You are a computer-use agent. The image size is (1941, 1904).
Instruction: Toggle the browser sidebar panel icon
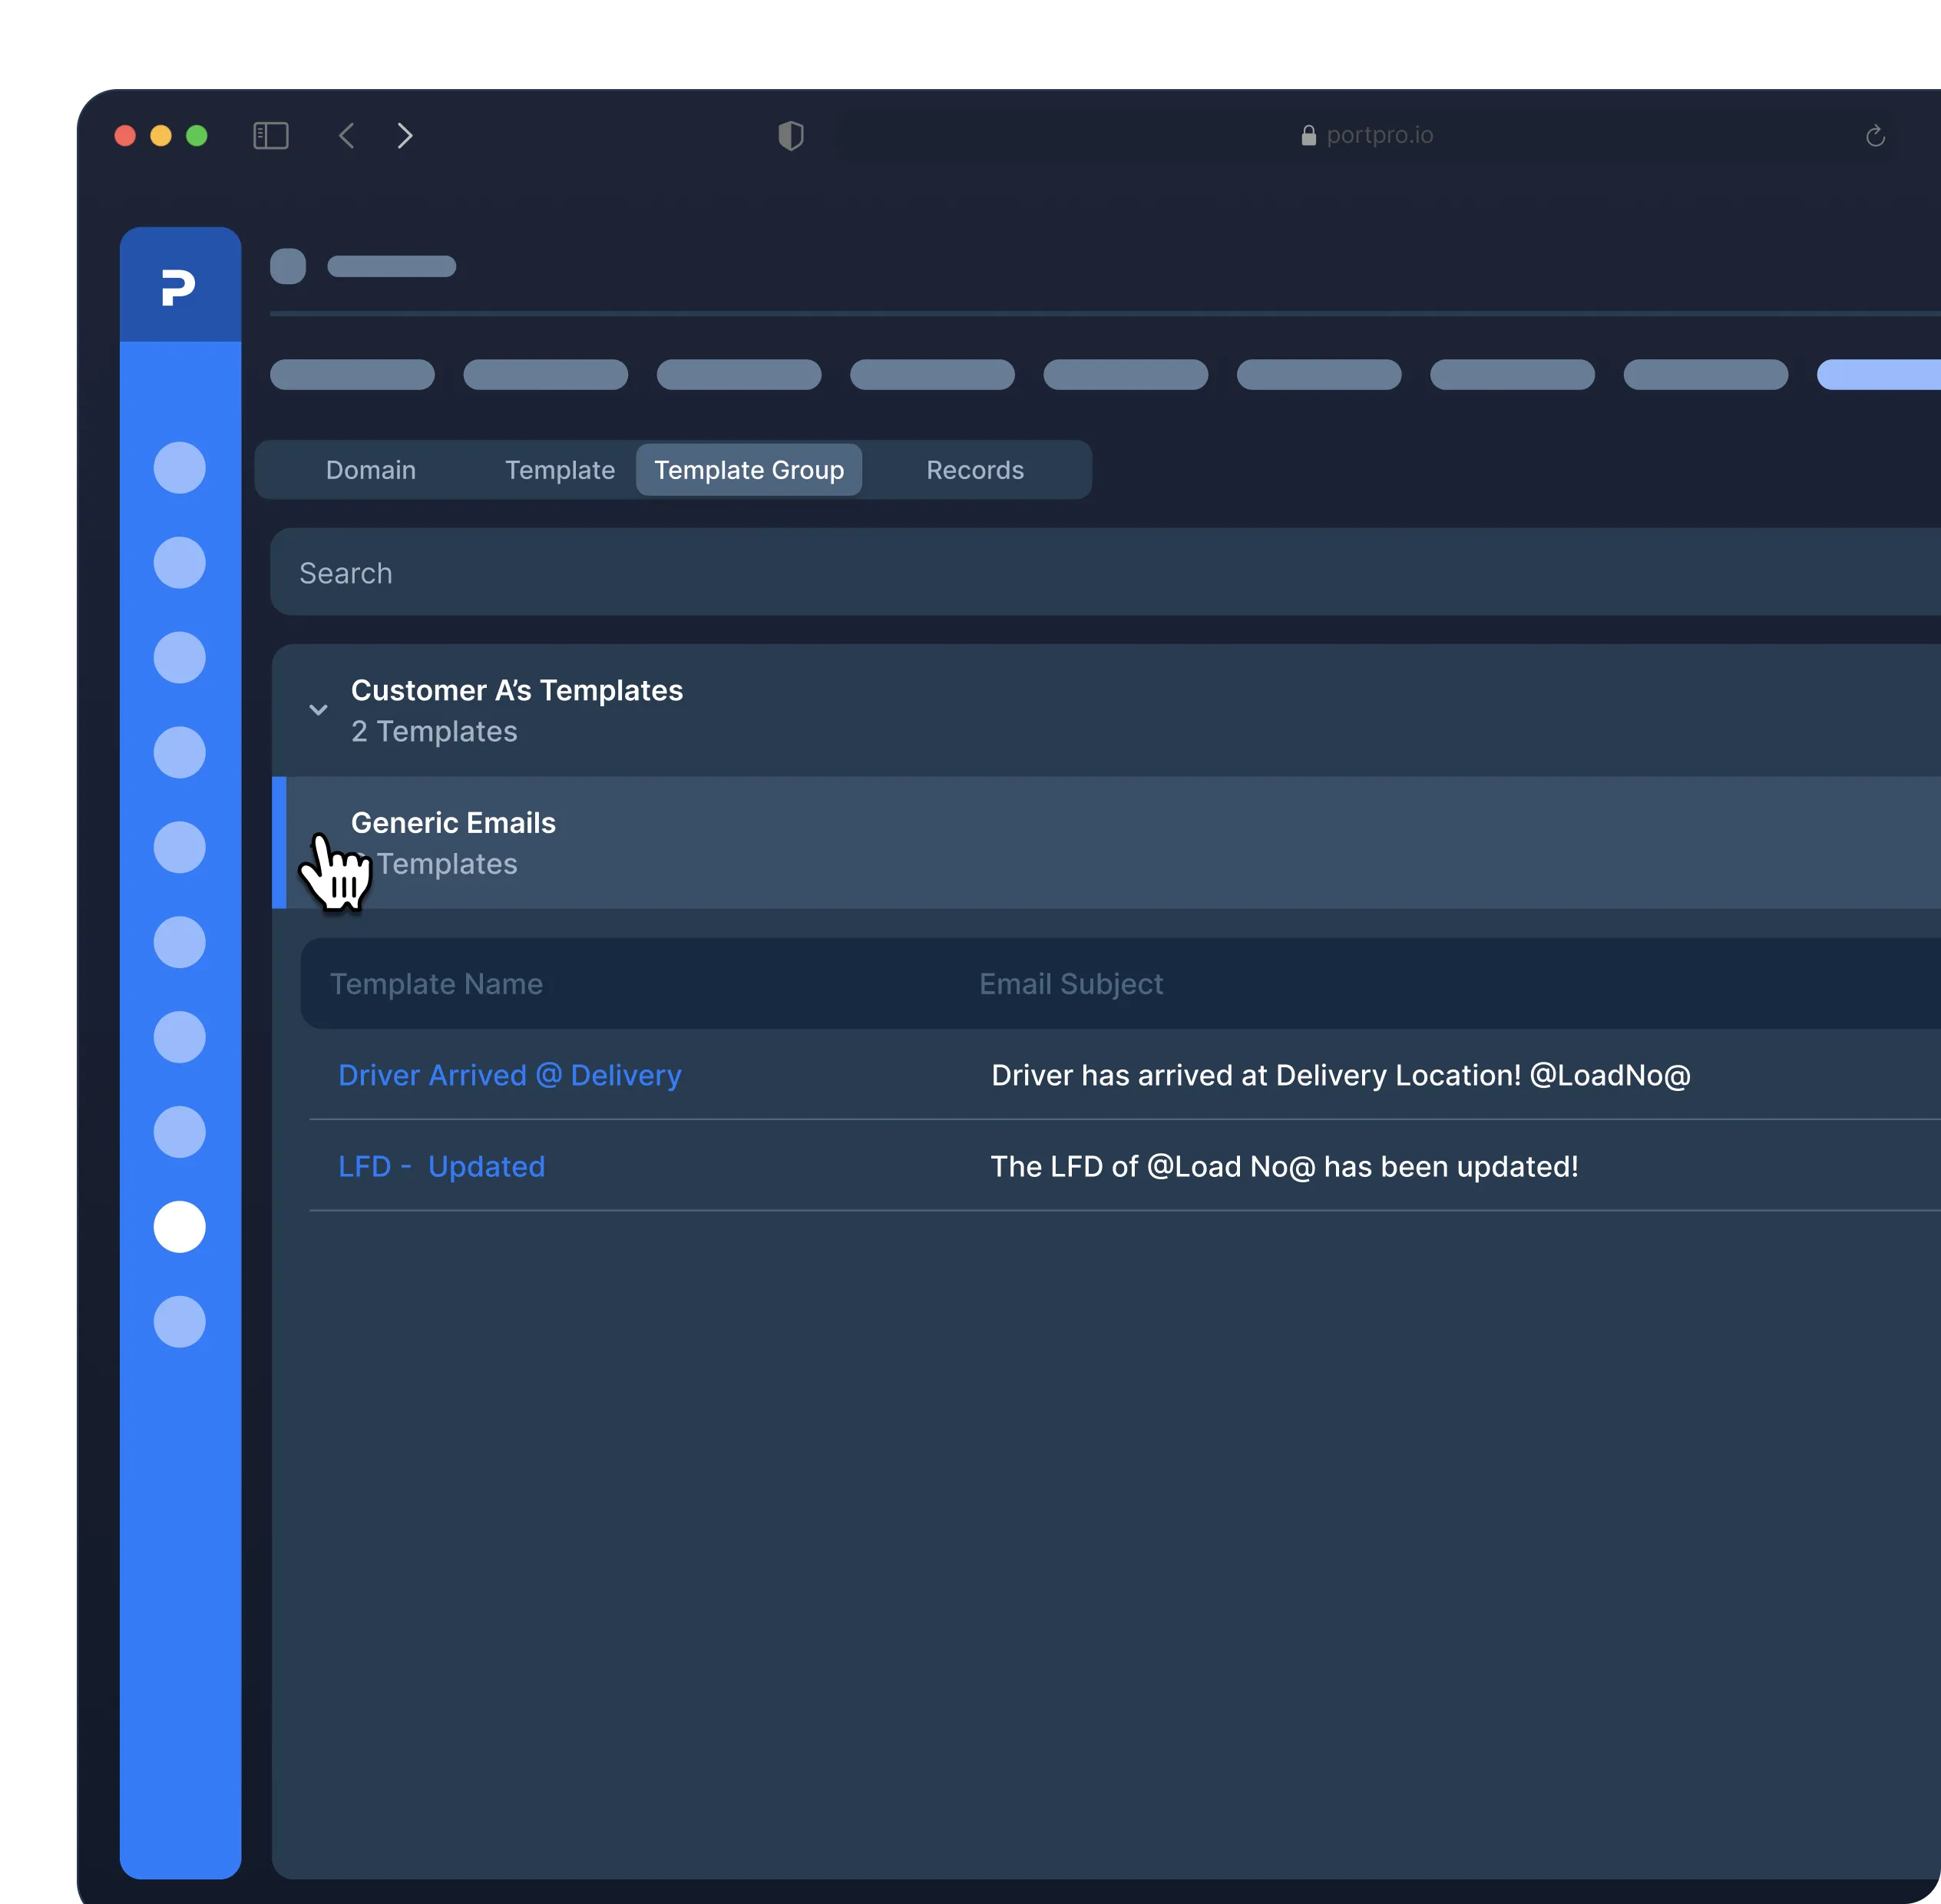(x=270, y=135)
